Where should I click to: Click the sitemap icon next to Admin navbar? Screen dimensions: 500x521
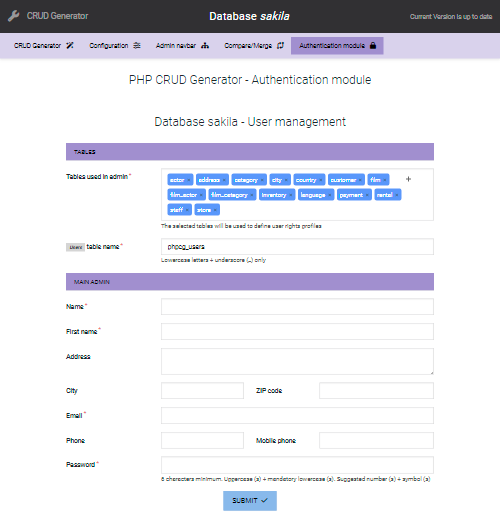tap(205, 45)
